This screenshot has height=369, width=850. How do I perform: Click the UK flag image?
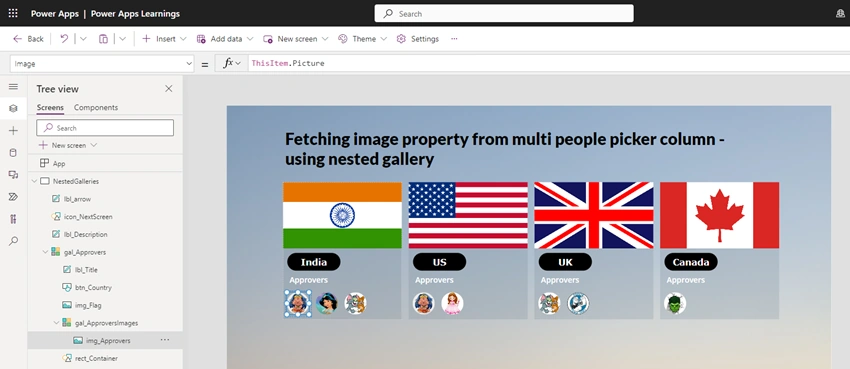[x=594, y=215]
